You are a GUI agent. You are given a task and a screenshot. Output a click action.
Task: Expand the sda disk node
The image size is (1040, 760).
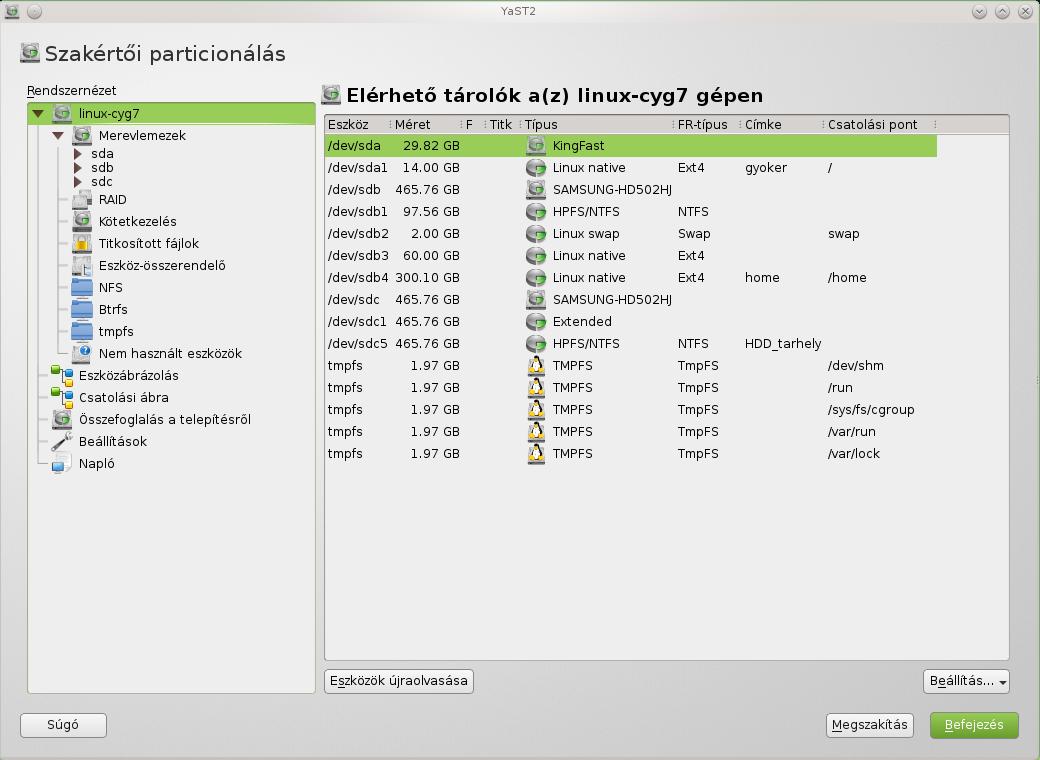coord(78,154)
